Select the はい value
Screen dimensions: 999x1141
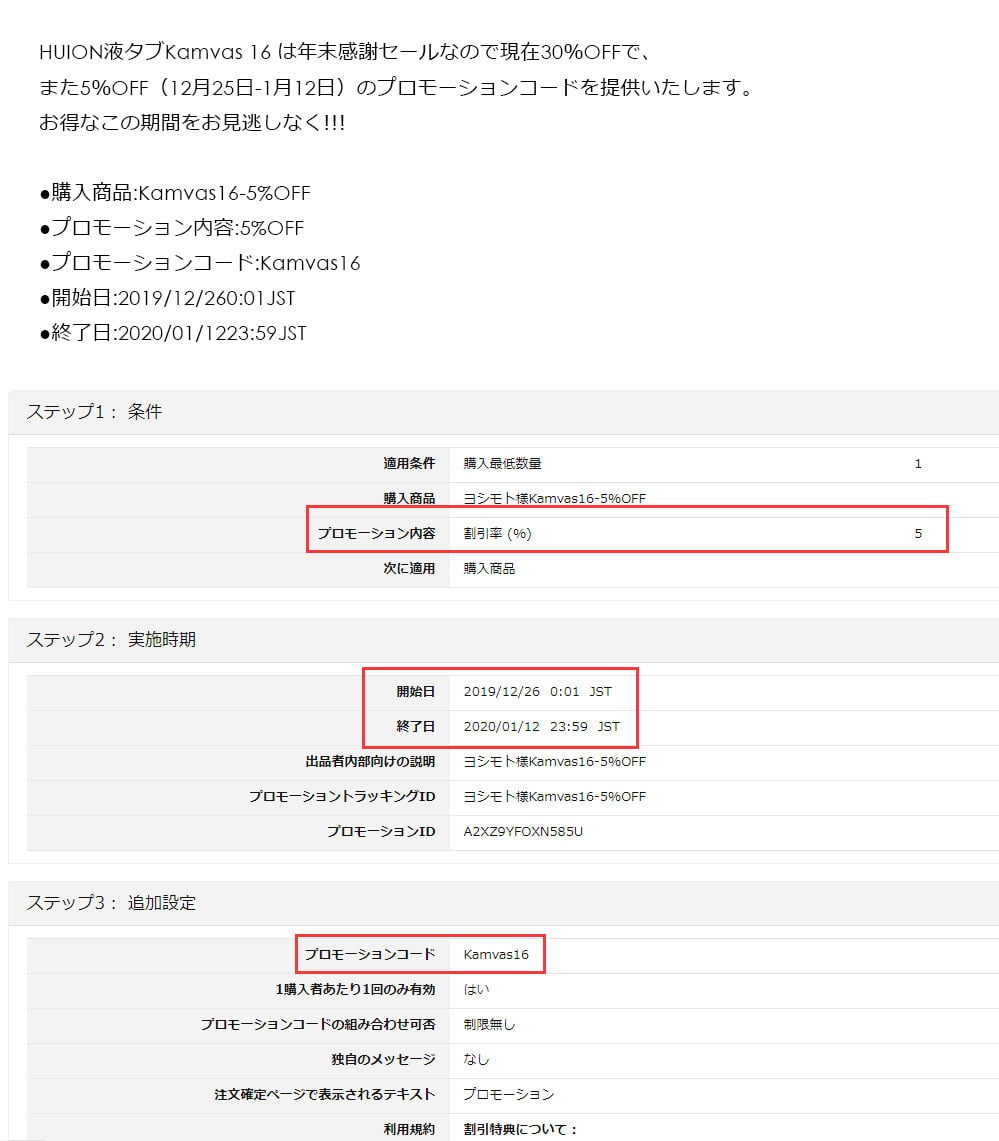477,989
